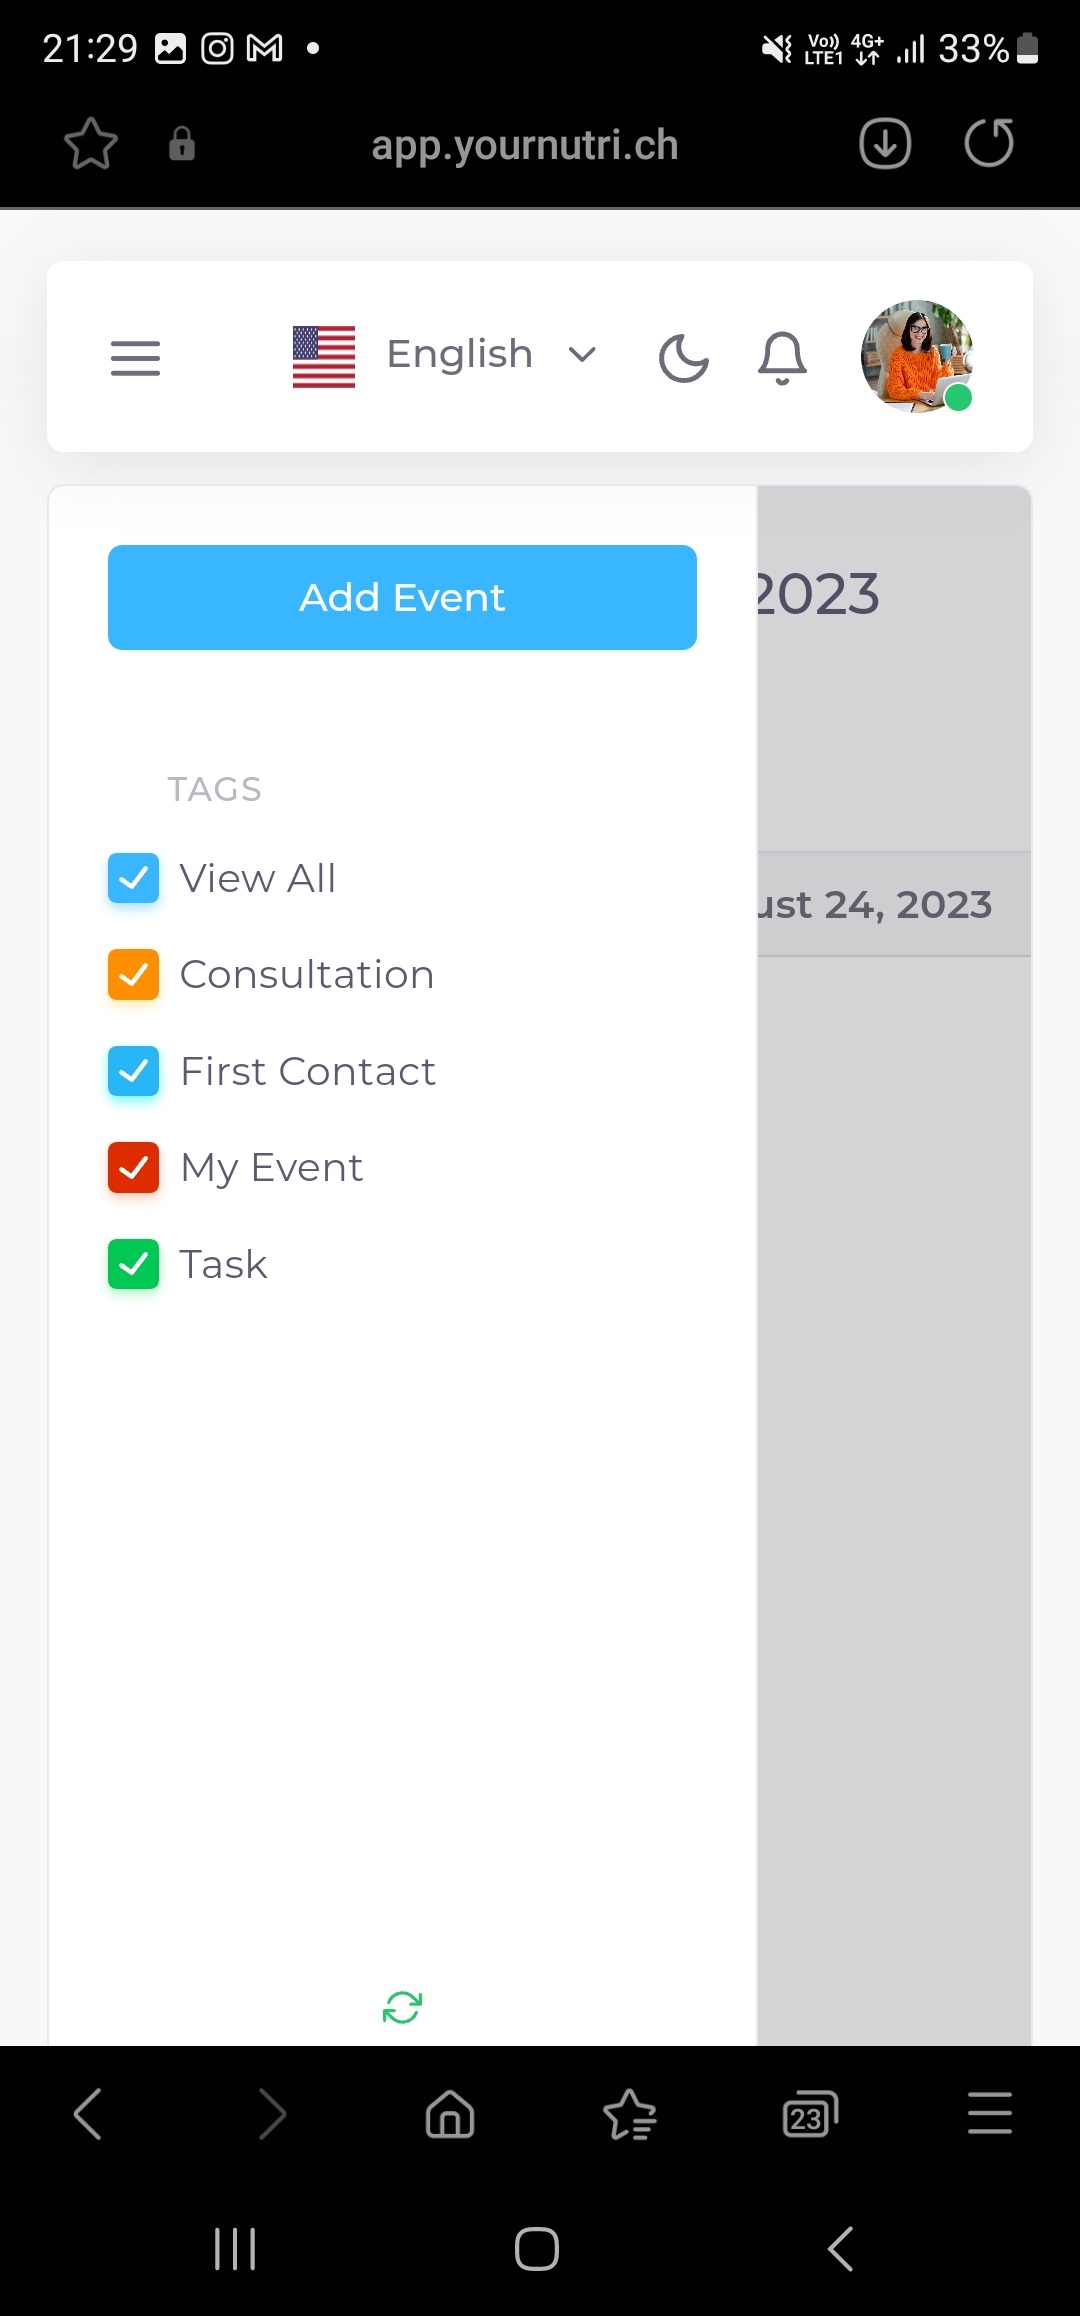Tap the lock icon in the address bar
This screenshot has height=2316, width=1080.
point(182,143)
